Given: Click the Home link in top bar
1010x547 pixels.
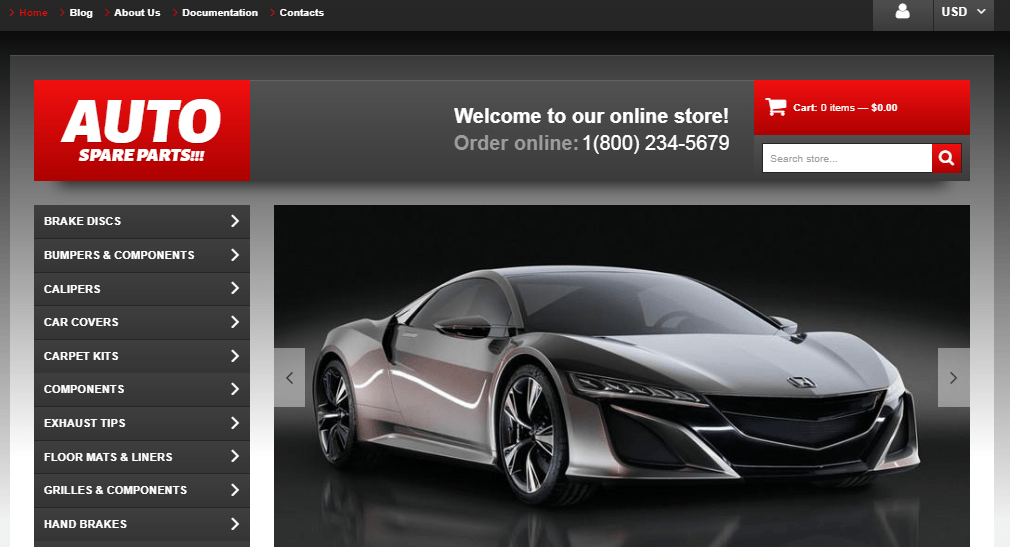Looking at the screenshot, I should pyautogui.click(x=33, y=13).
